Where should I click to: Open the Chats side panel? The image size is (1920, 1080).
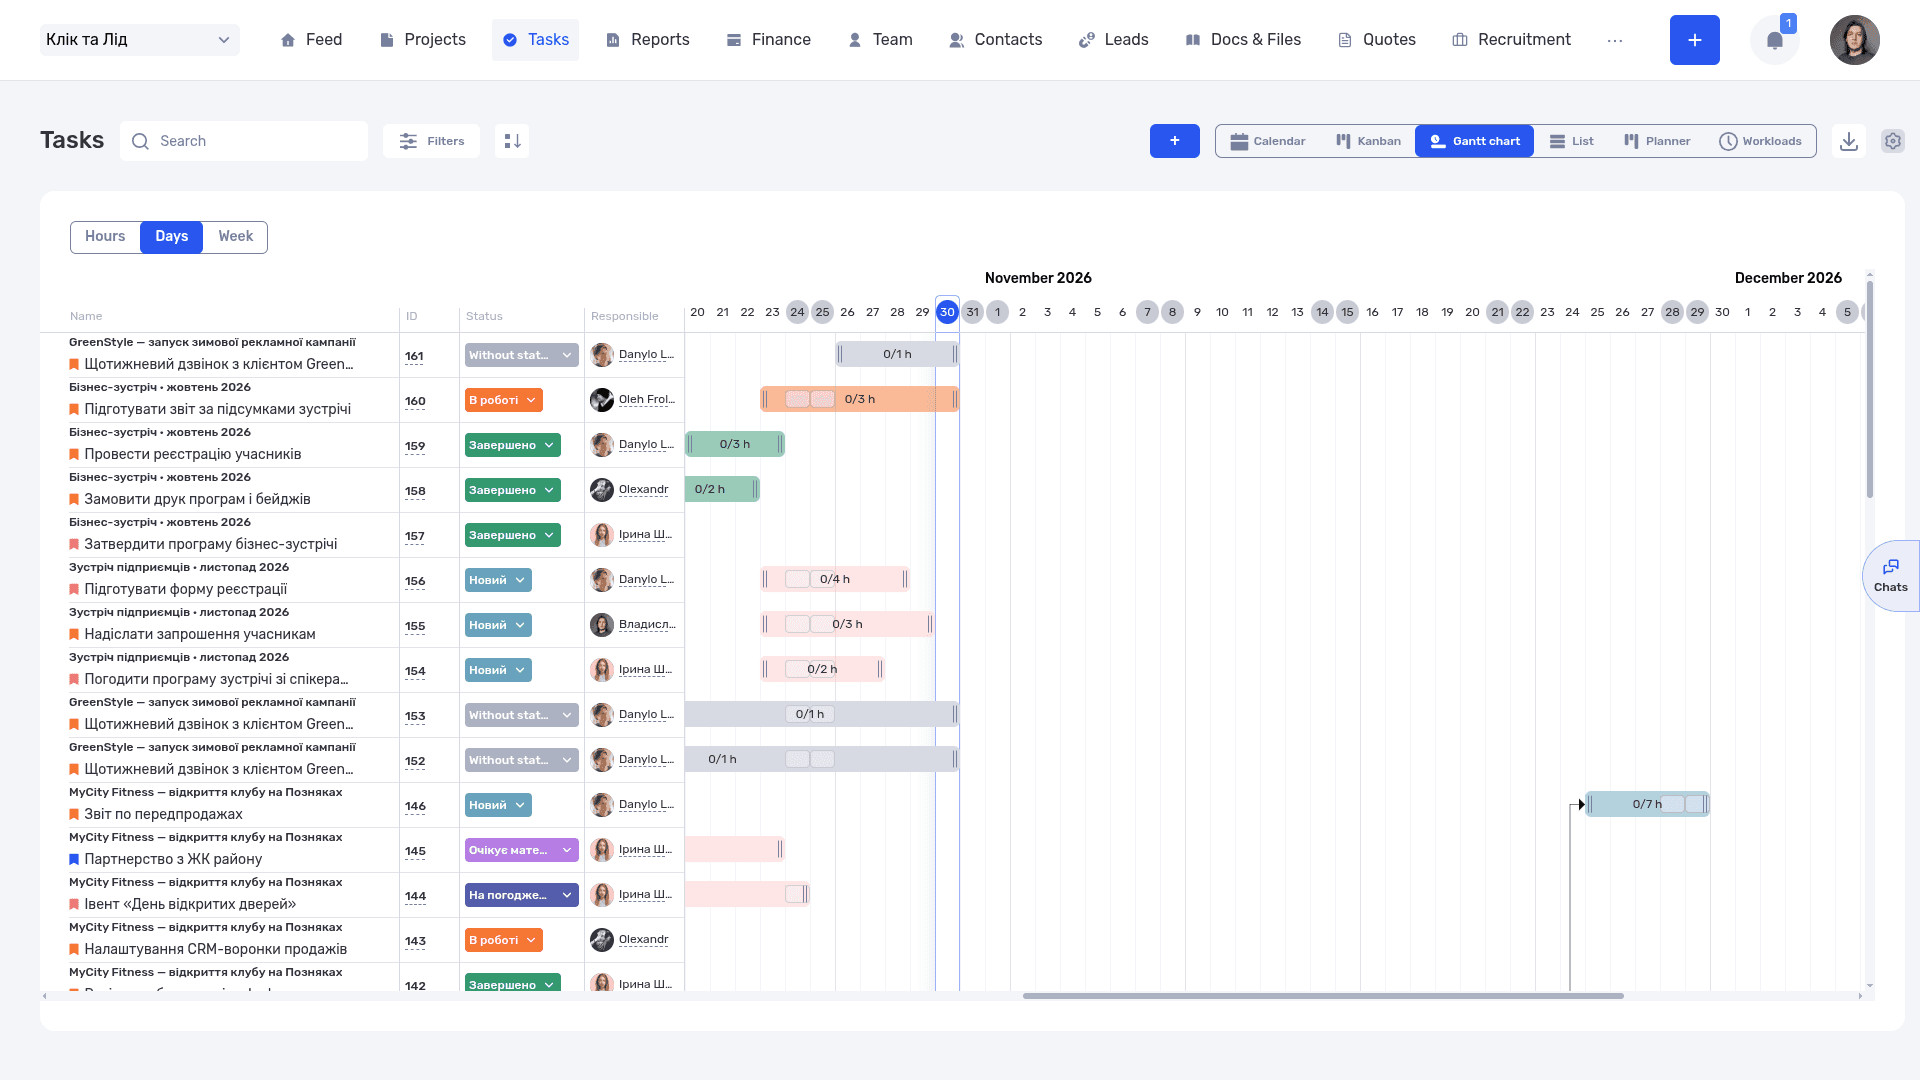pos(1890,576)
